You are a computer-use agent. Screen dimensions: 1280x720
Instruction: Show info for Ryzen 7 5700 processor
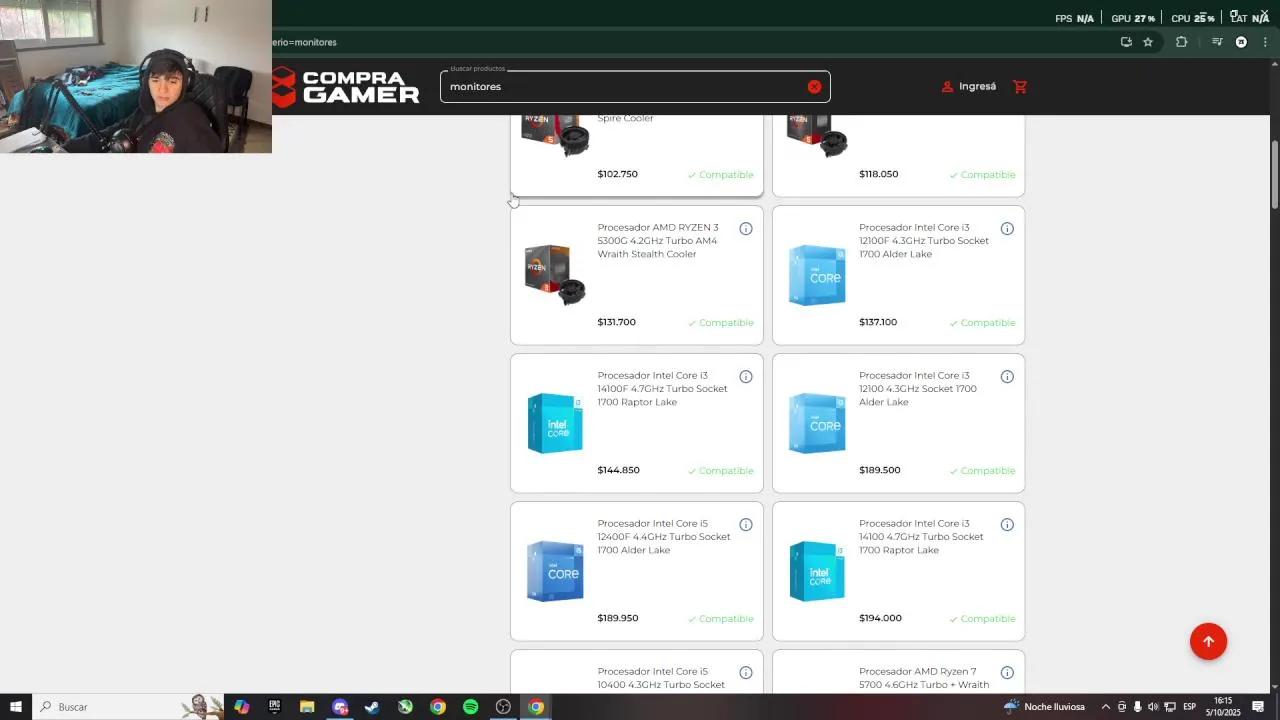[1007, 673]
